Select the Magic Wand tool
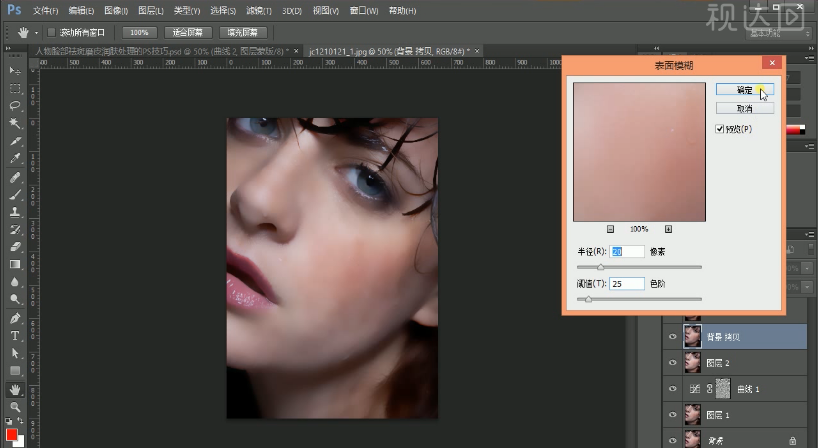Image resolution: width=818 pixels, height=448 pixels. pyautogui.click(x=15, y=124)
